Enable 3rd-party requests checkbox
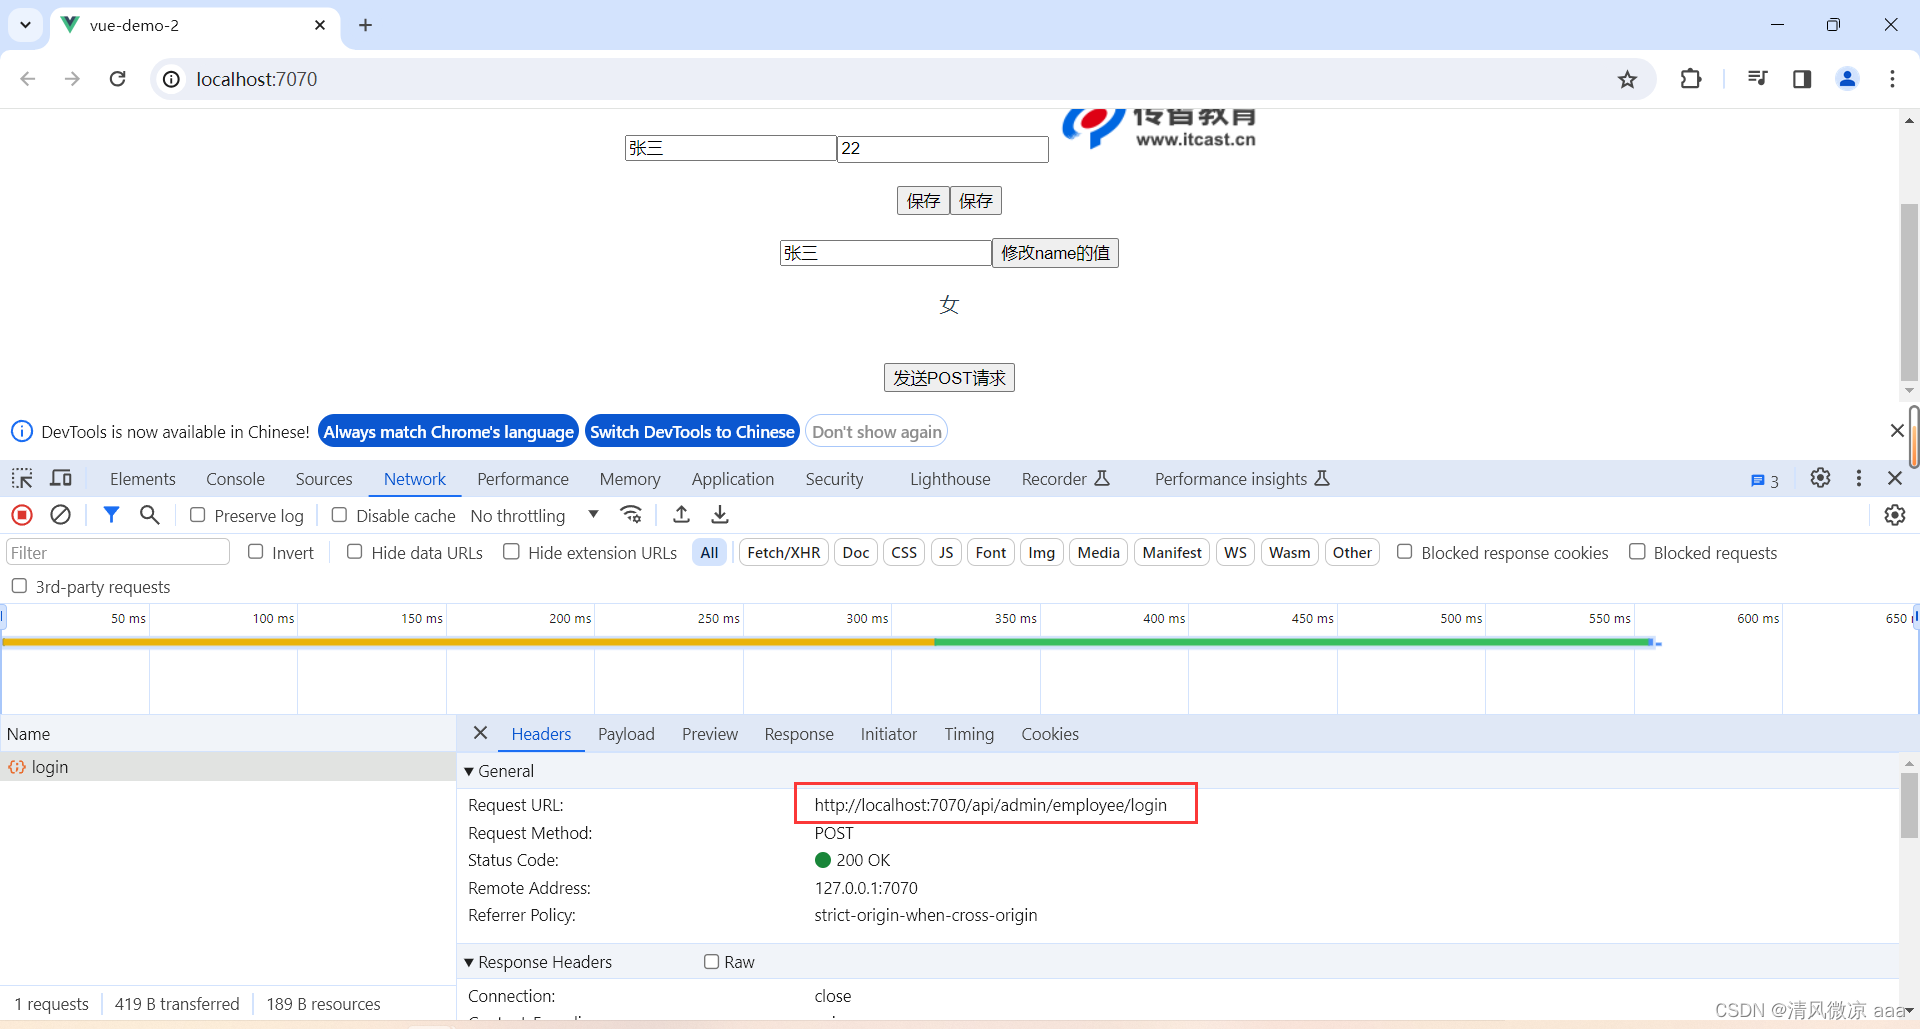 click(x=19, y=586)
